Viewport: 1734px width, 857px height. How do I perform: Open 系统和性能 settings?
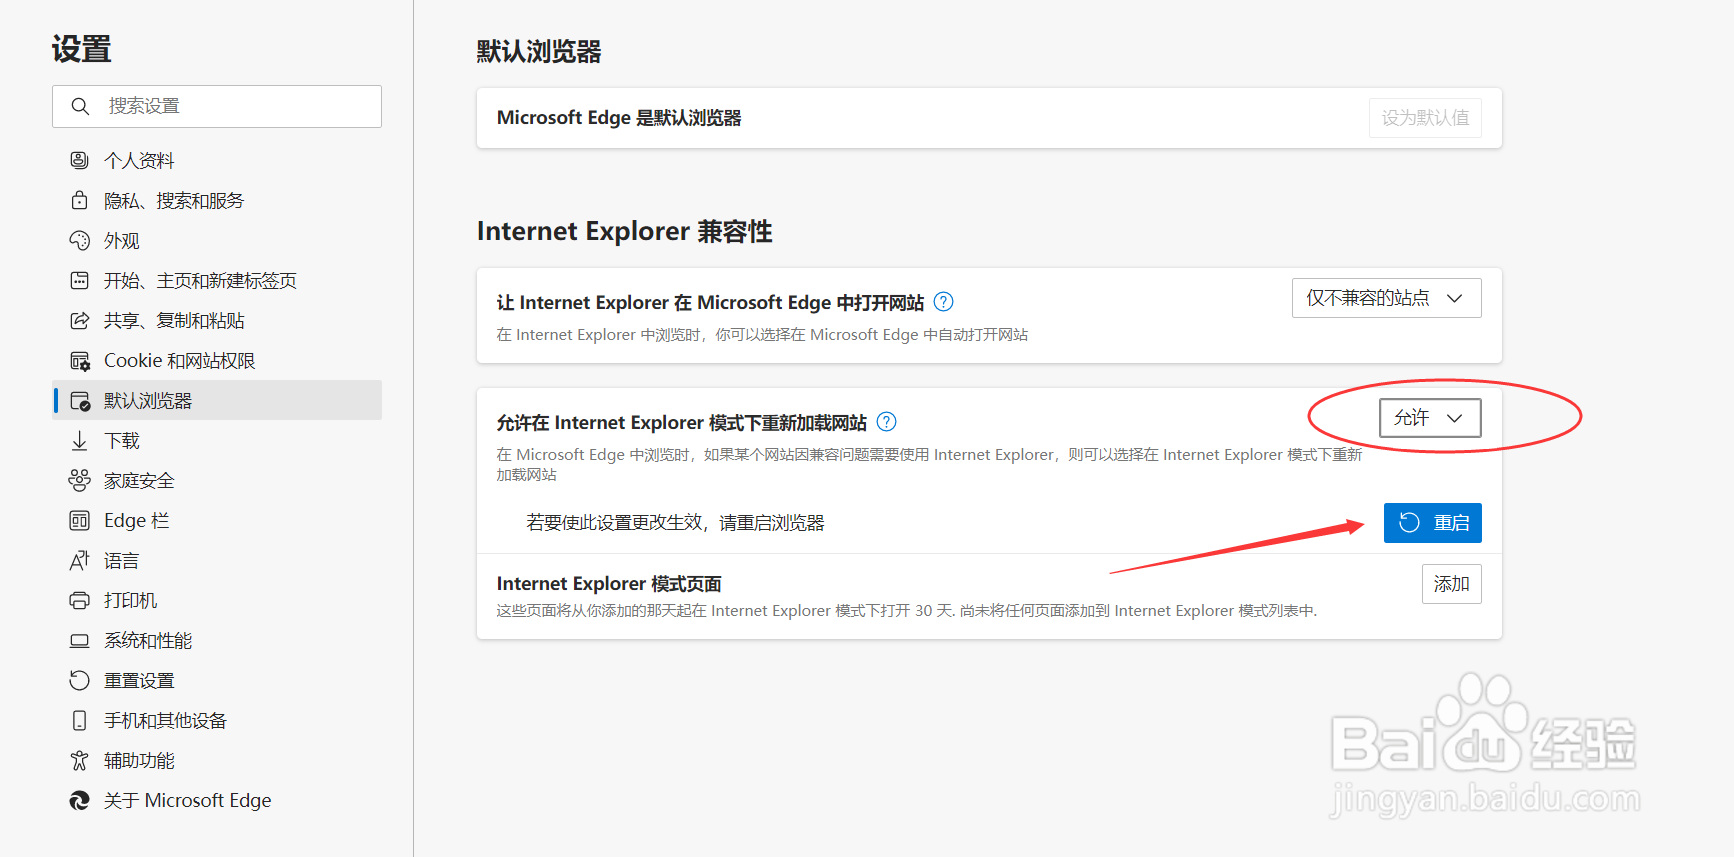tap(217, 640)
